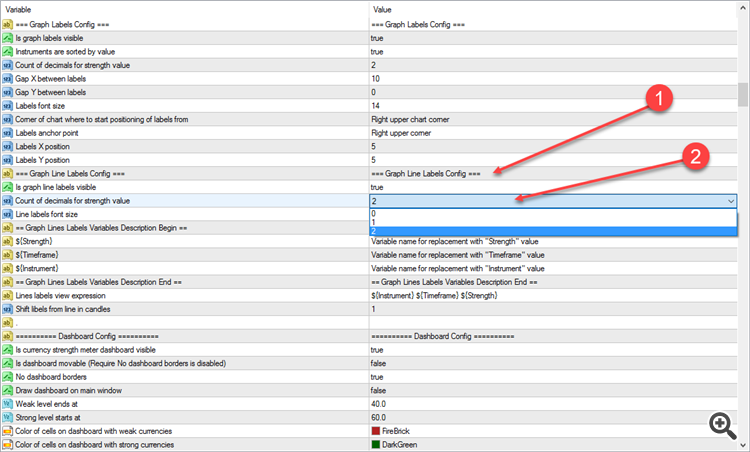Click the icon beside 'Draw dashboard on main window'

tap(7, 390)
